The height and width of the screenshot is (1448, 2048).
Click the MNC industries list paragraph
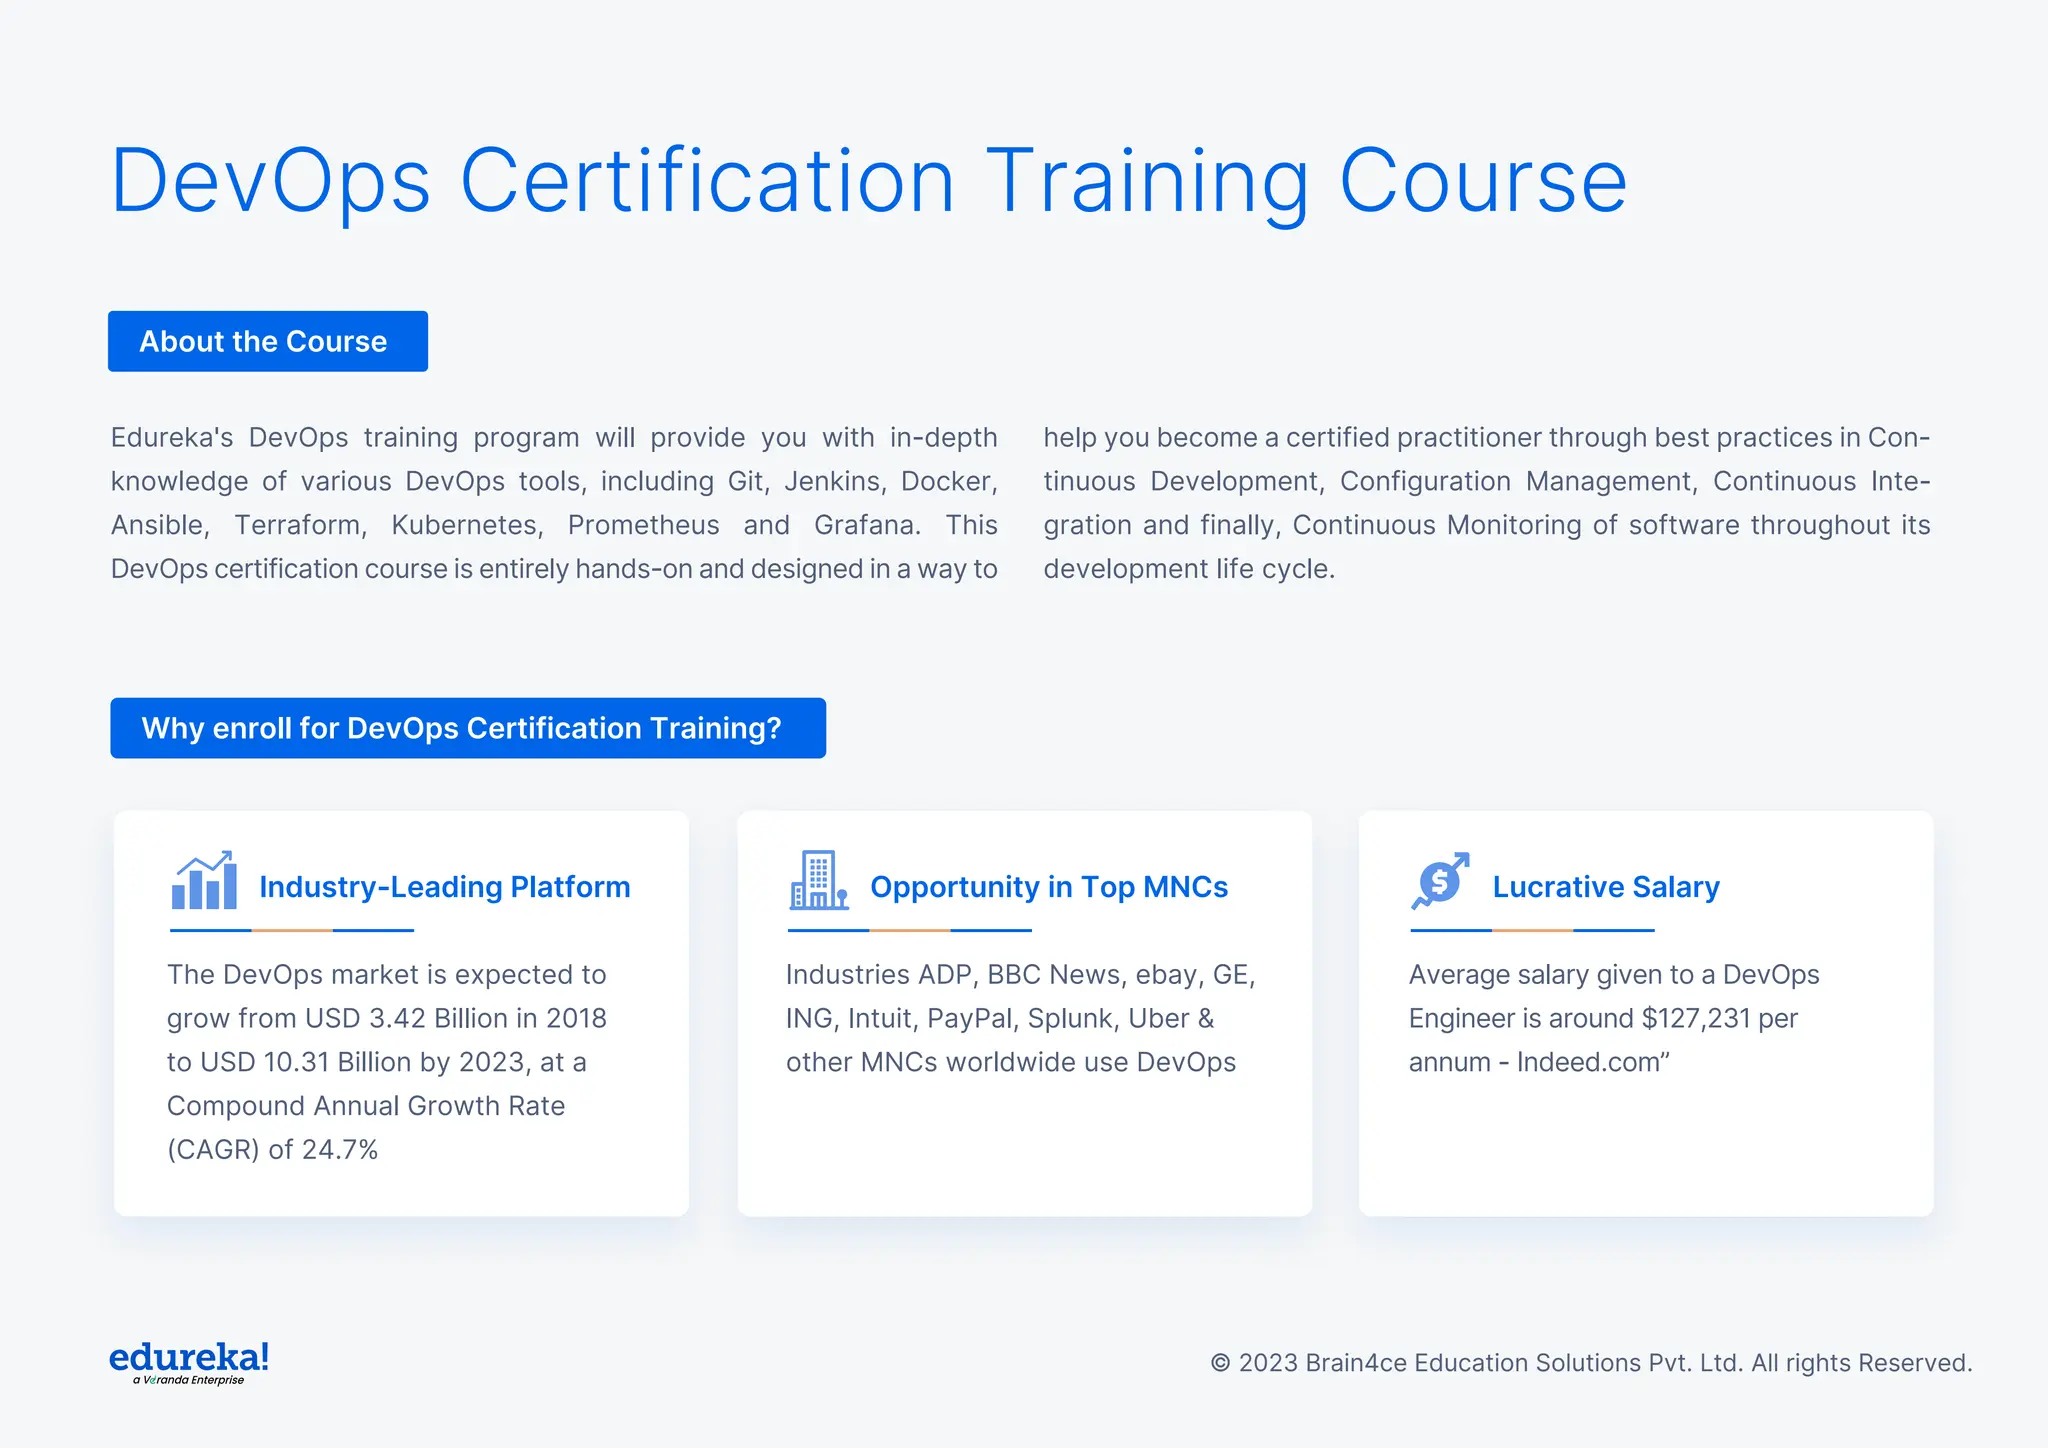1020,1018
